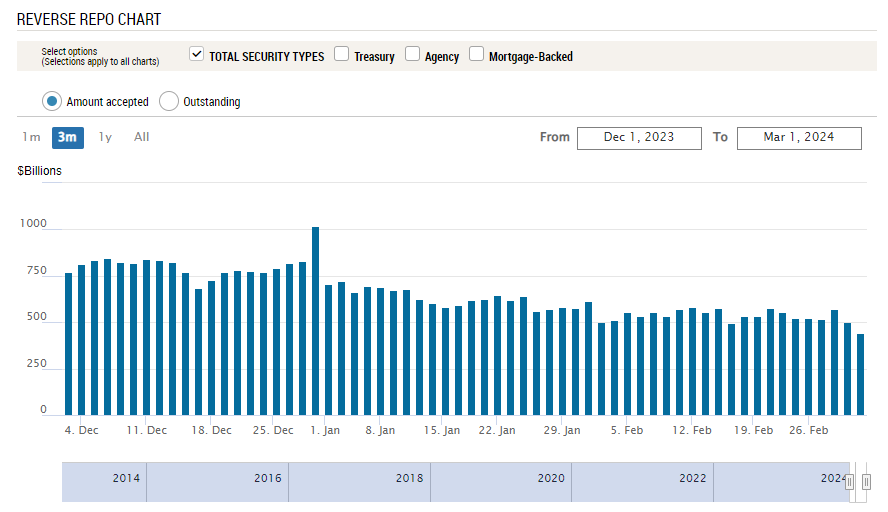
Task: Uncheck the Total Security Types checkbox
Action: pyautogui.click(x=196, y=54)
